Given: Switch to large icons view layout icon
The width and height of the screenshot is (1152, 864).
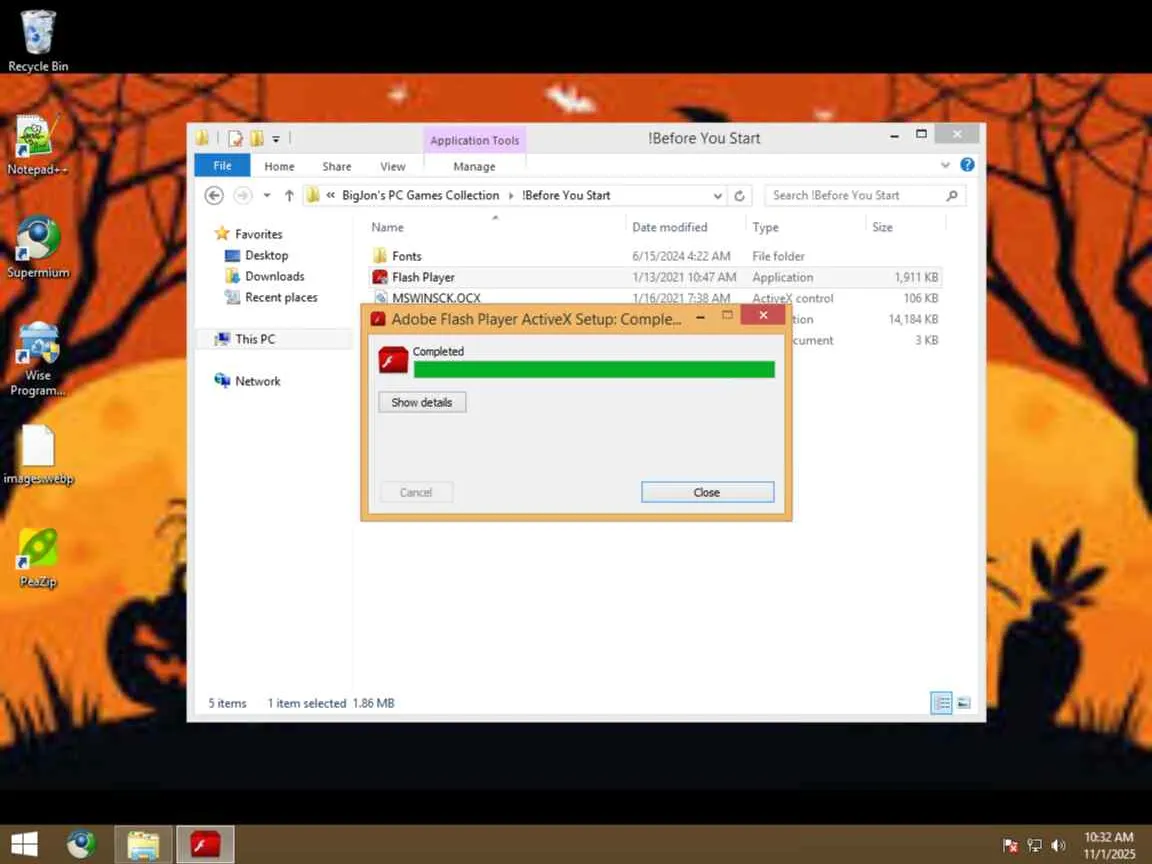Looking at the screenshot, I should pos(963,703).
